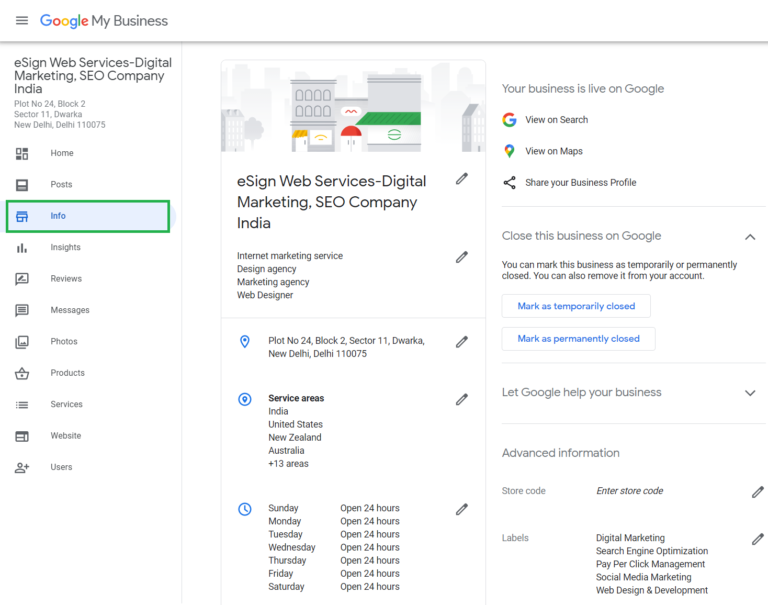Image resolution: width=768 pixels, height=605 pixels.
Task: Click the Posts icon in sidebar
Action: [x=22, y=185]
